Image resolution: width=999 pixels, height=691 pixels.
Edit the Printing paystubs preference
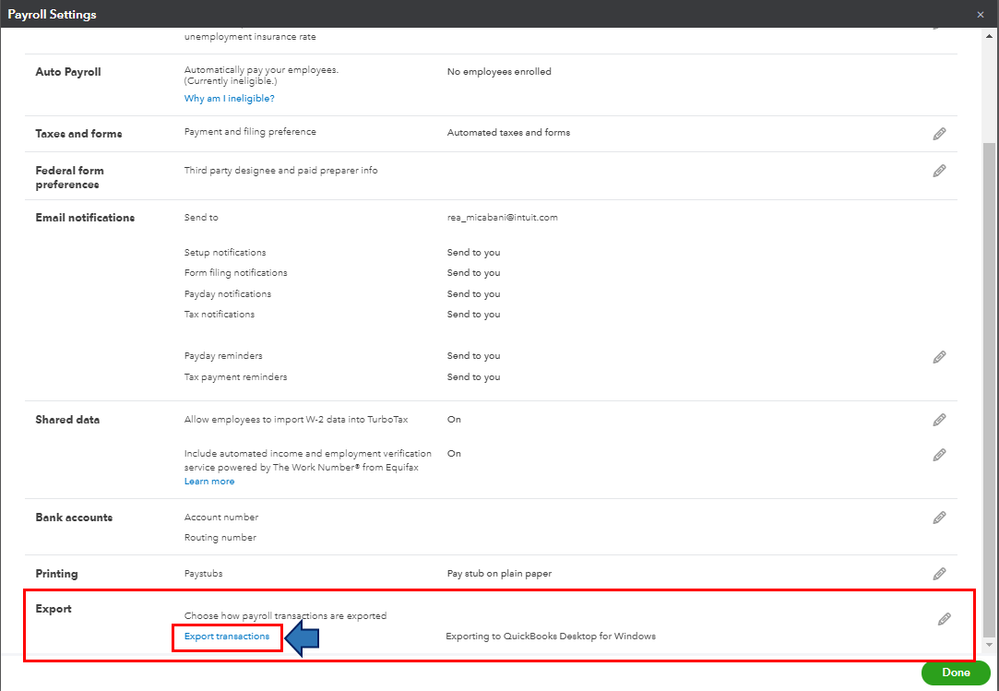point(939,574)
